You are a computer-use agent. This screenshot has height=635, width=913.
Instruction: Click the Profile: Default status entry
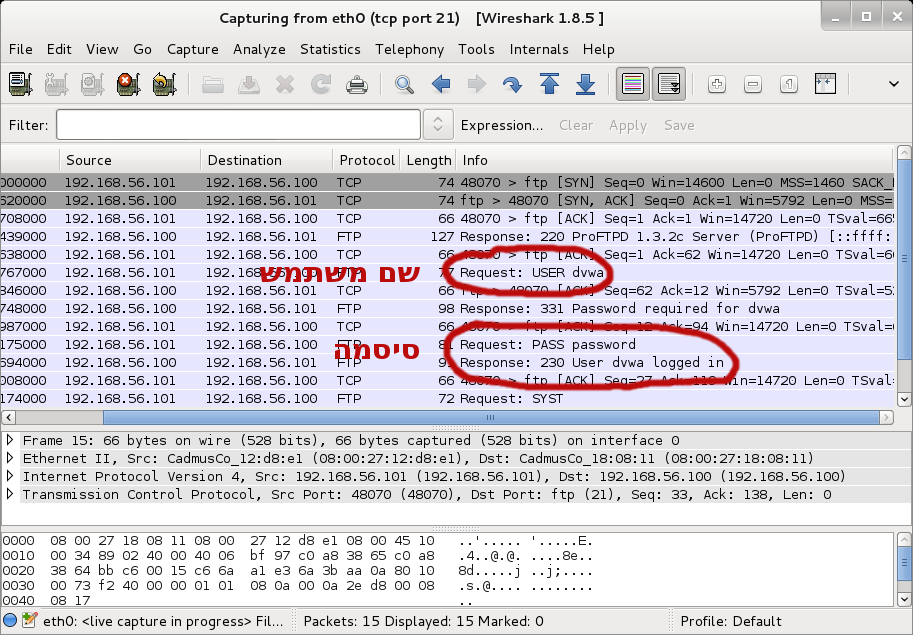(731, 621)
